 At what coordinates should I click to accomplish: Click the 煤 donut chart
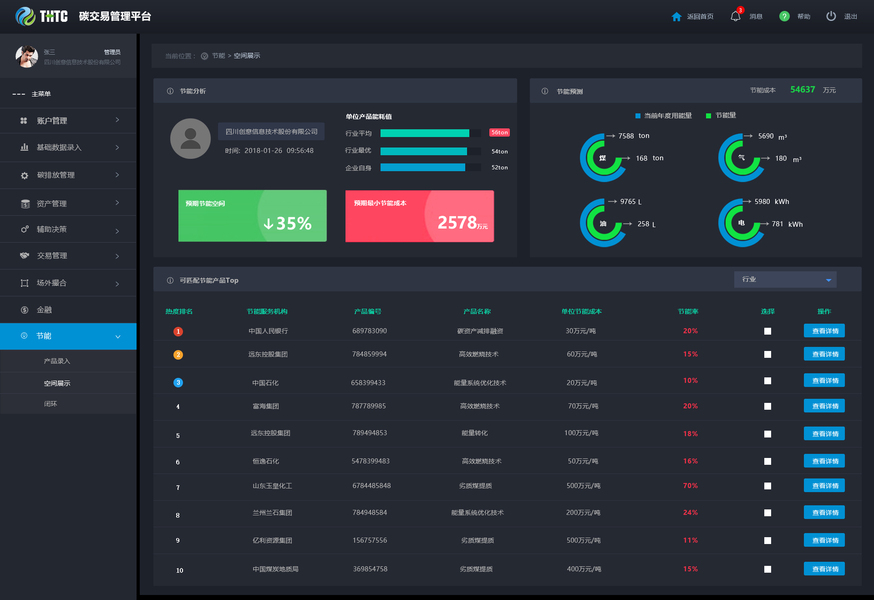point(603,158)
